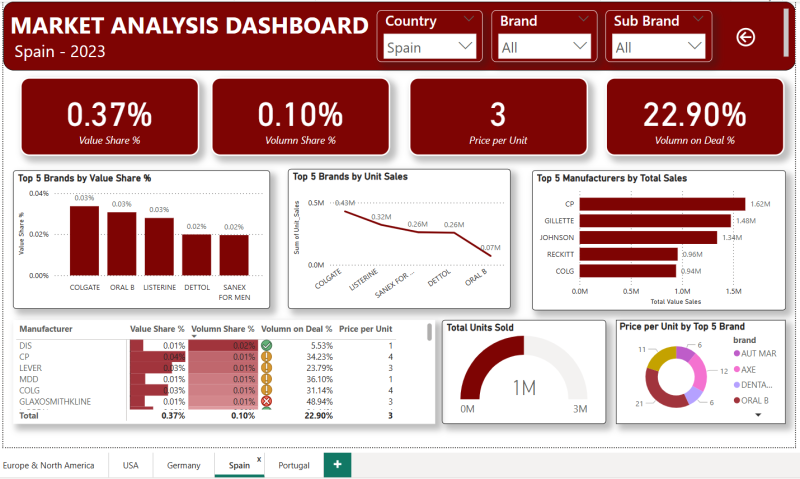Click the AUT MAR legend color dot
800x479 pixels.
[x=737, y=353]
